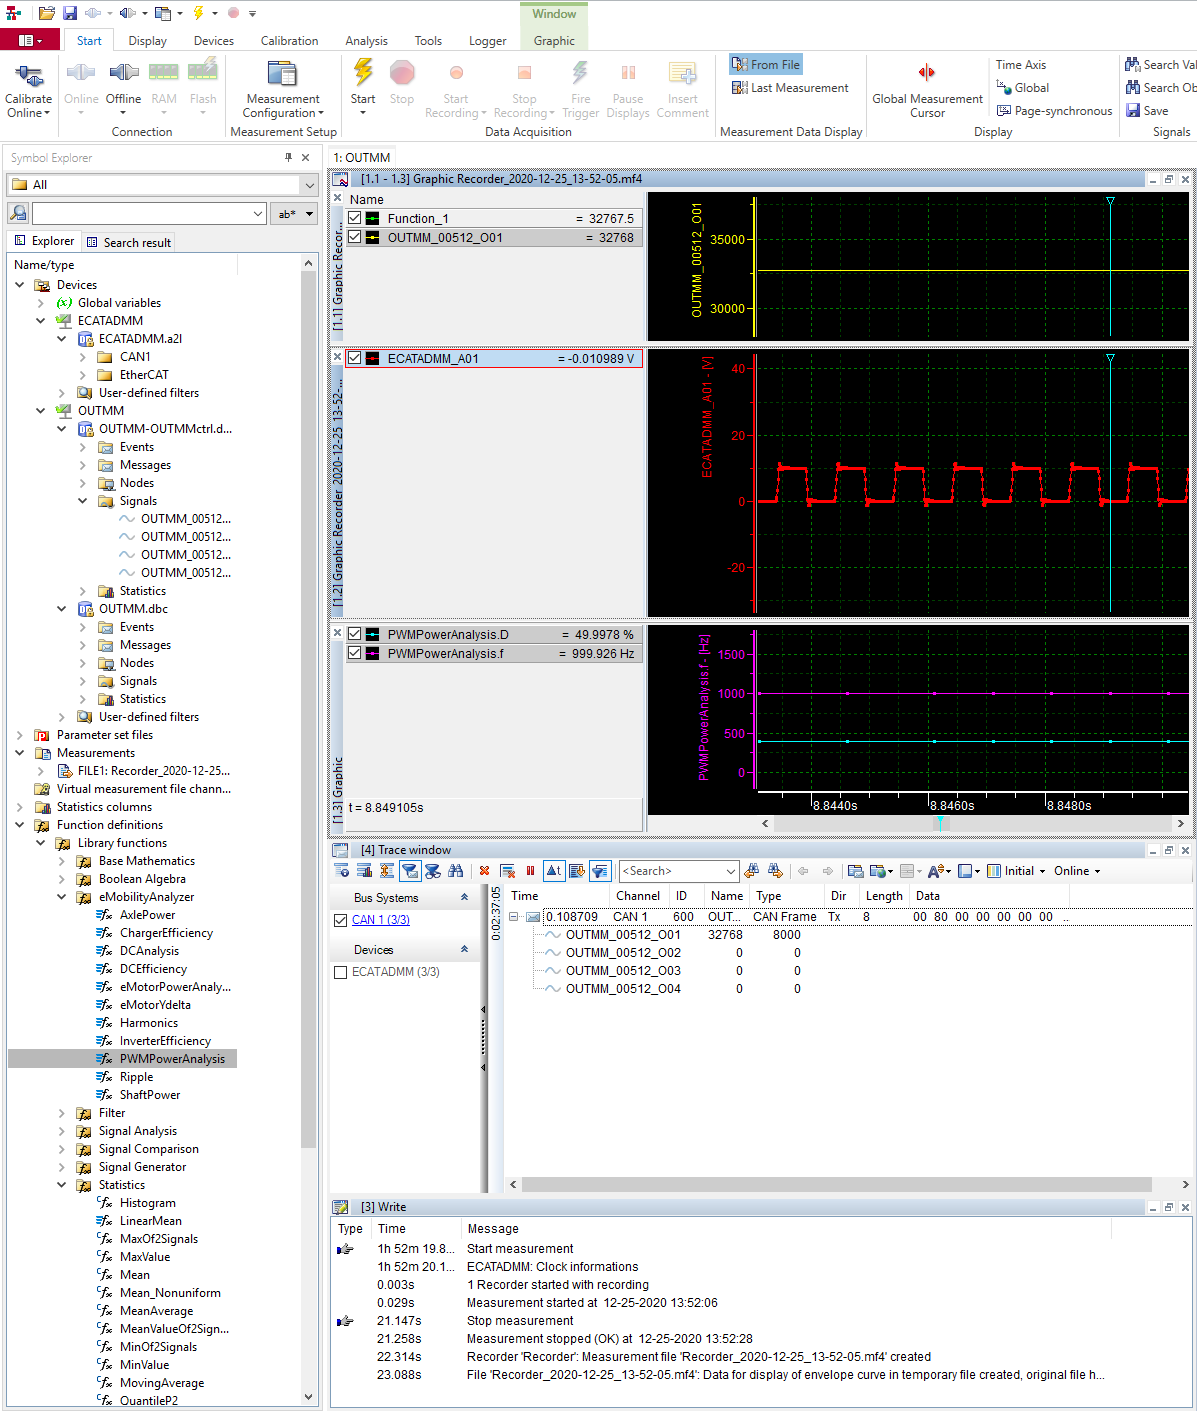The height and width of the screenshot is (1411, 1197).
Task: Click the From File button
Action: click(766, 65)
